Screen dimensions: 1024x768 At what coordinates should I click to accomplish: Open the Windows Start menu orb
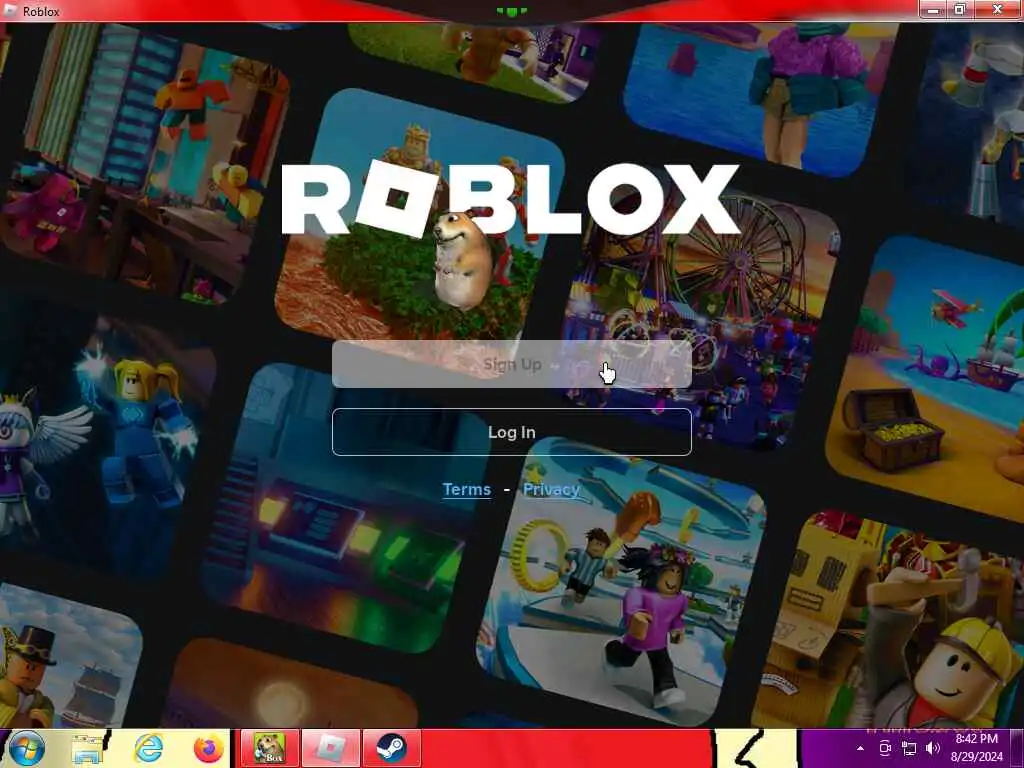click(26, 748)
